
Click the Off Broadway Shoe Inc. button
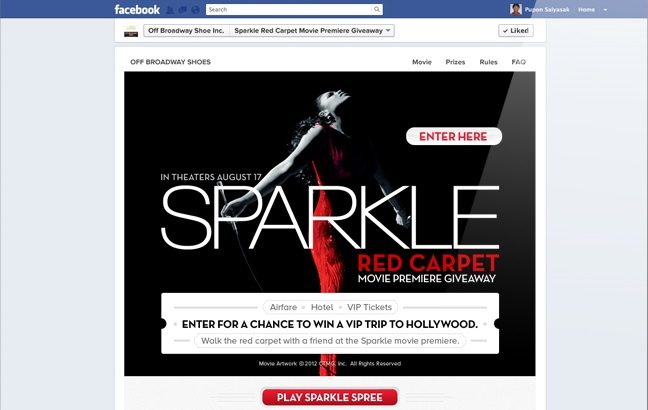[186, 31]
